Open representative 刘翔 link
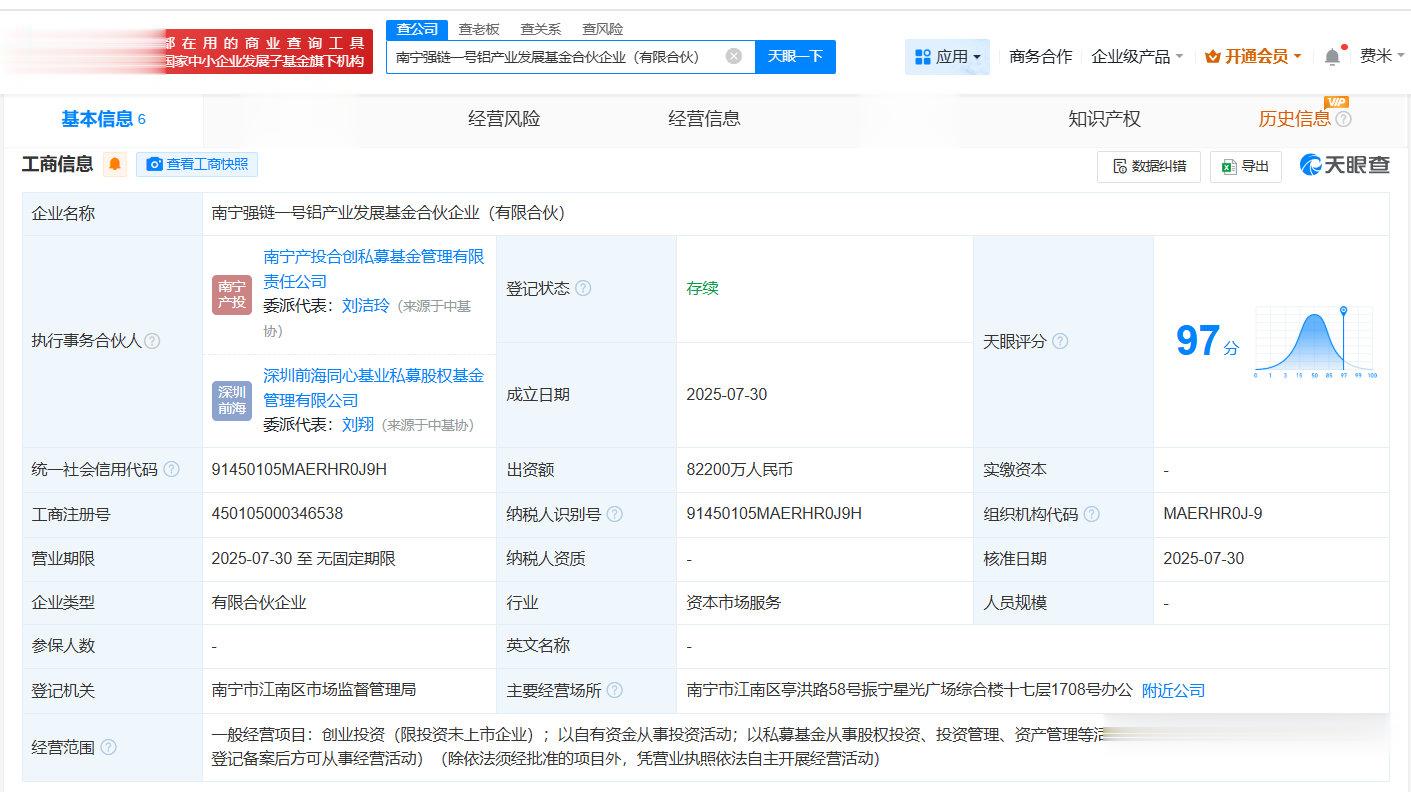This screenshot has width=1411, height=792. coord(357,425)
